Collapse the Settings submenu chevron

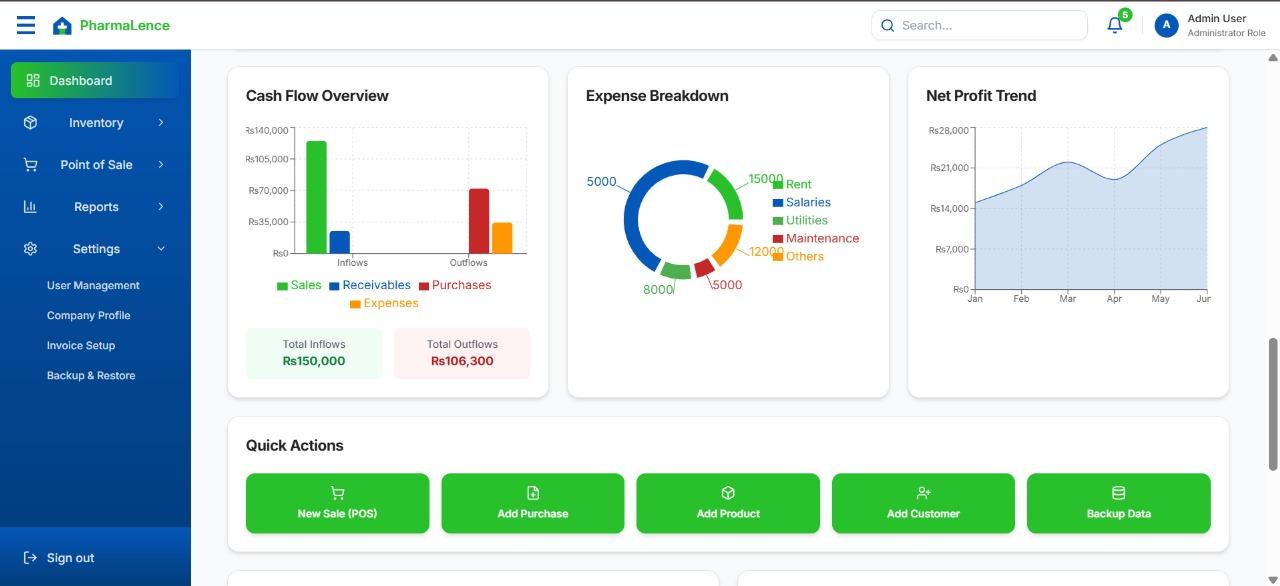161,249
